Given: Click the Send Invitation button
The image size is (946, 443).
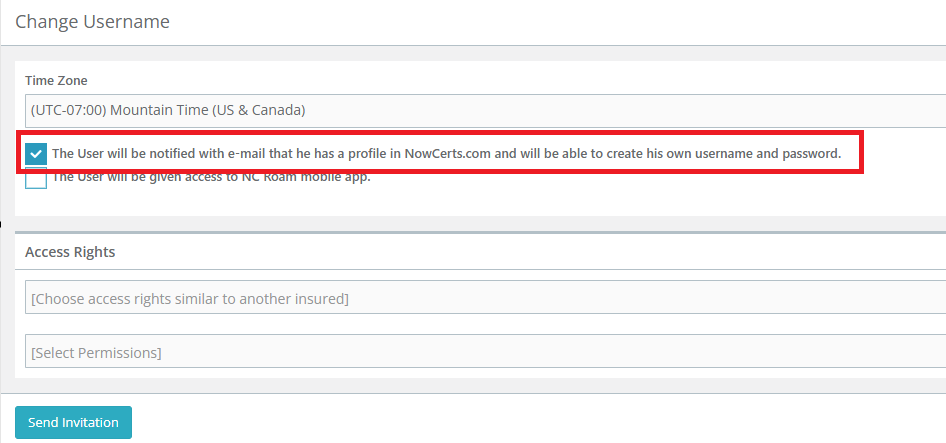Looking at the screenshot, I should click(74, 422).
